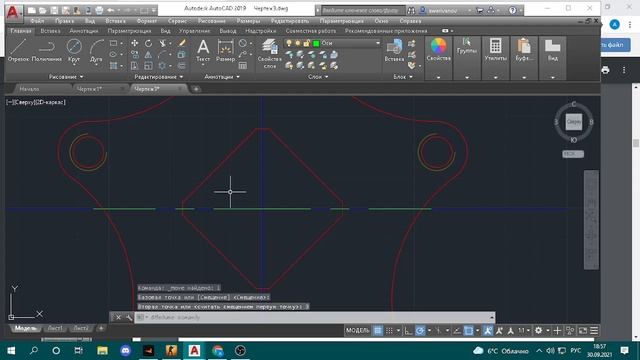
Task: Expand the Редактирование panel
Action: click(158, 77)
